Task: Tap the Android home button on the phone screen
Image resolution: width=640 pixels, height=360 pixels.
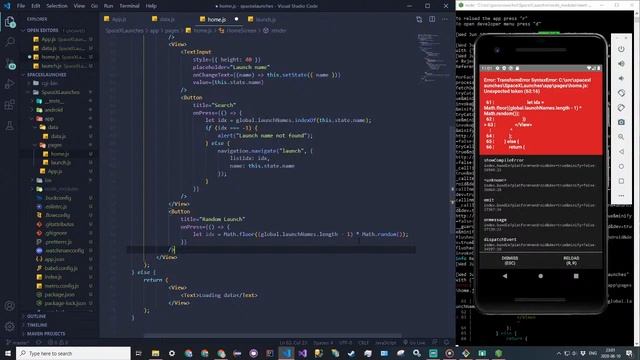Action: coord(540,276)
